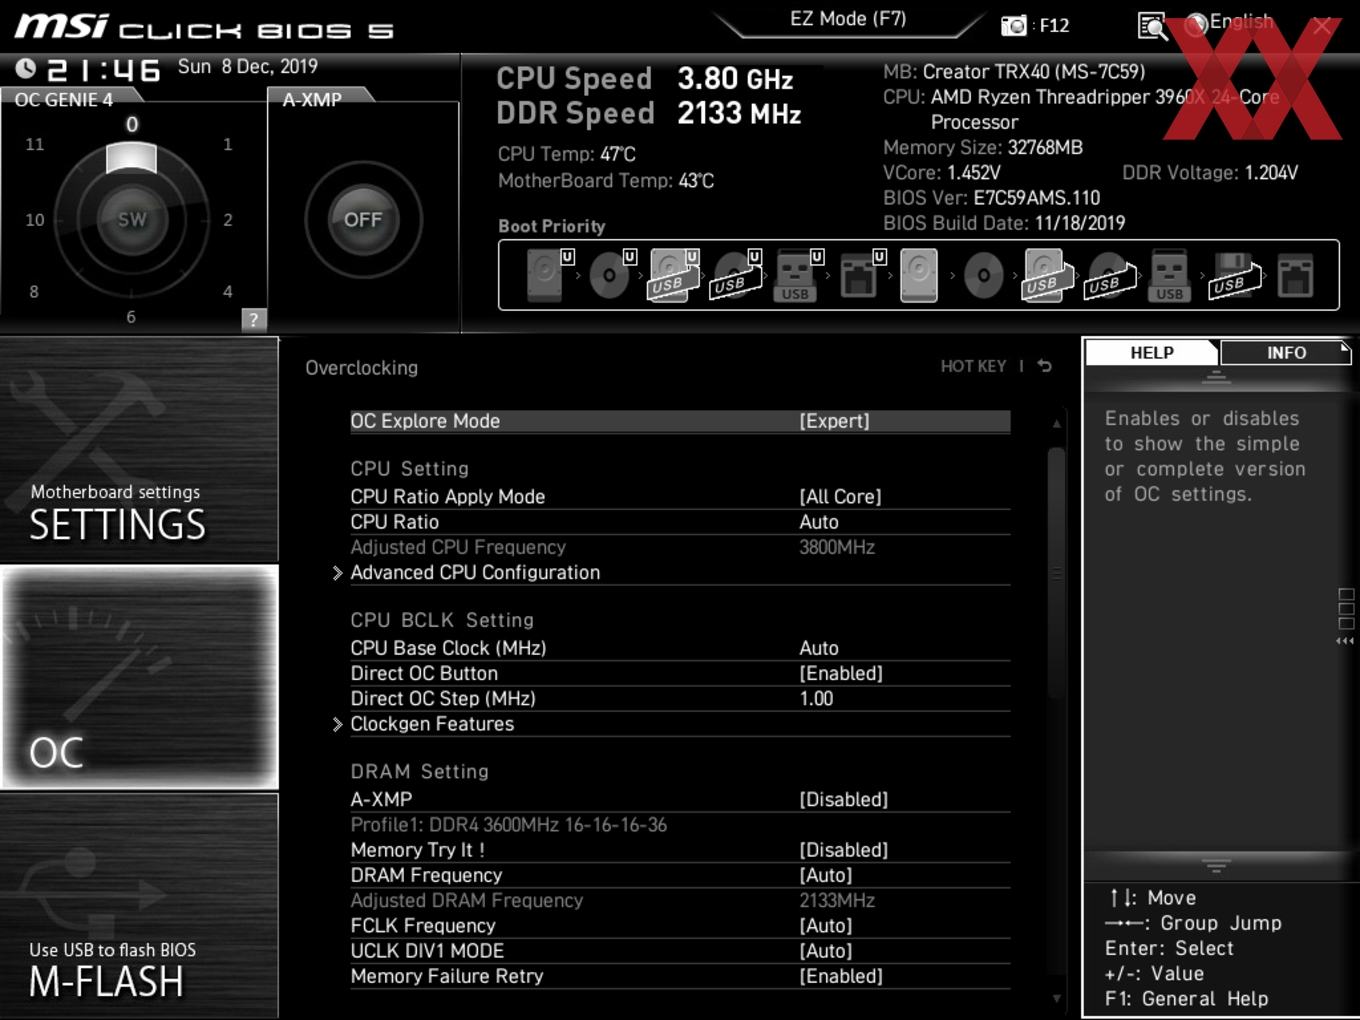Toggle Direct OC Button Enabled setting
This screenshot has height=1020, width=1360.
[x=841, y=673]
